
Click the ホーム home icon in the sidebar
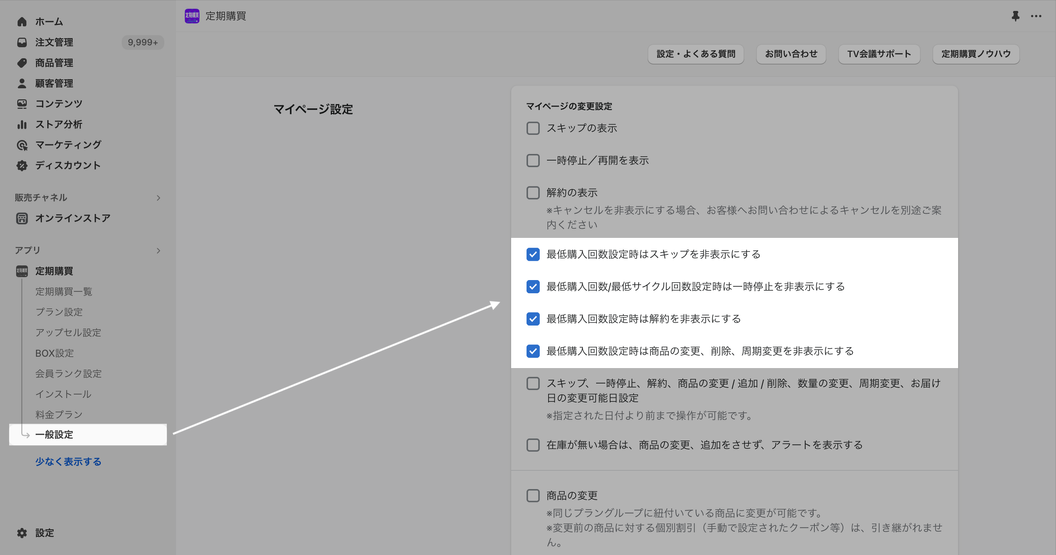pos(22,22)
